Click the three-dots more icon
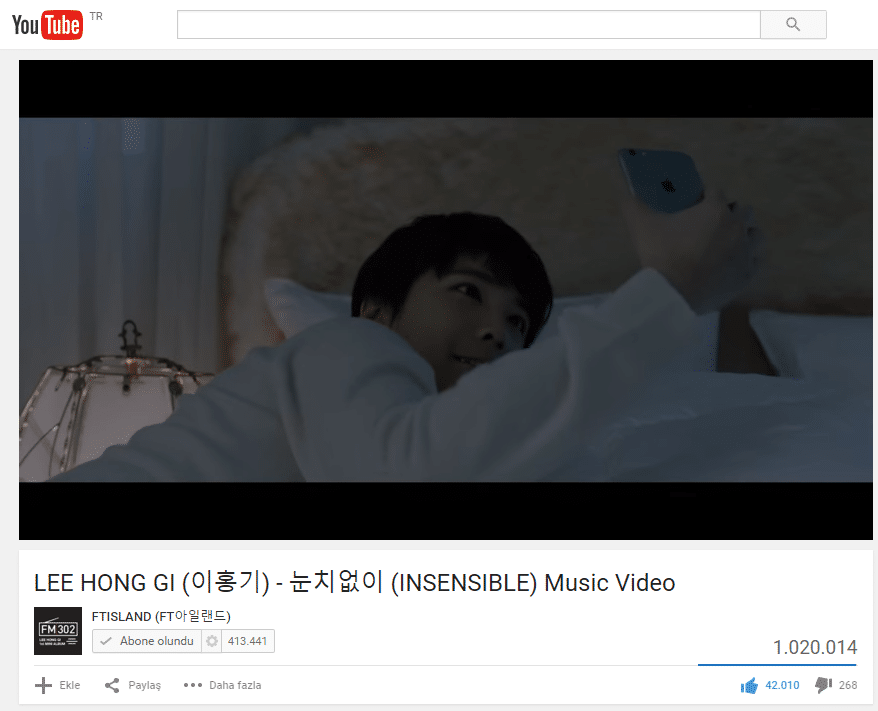878x711 pixels. (193, 685)
